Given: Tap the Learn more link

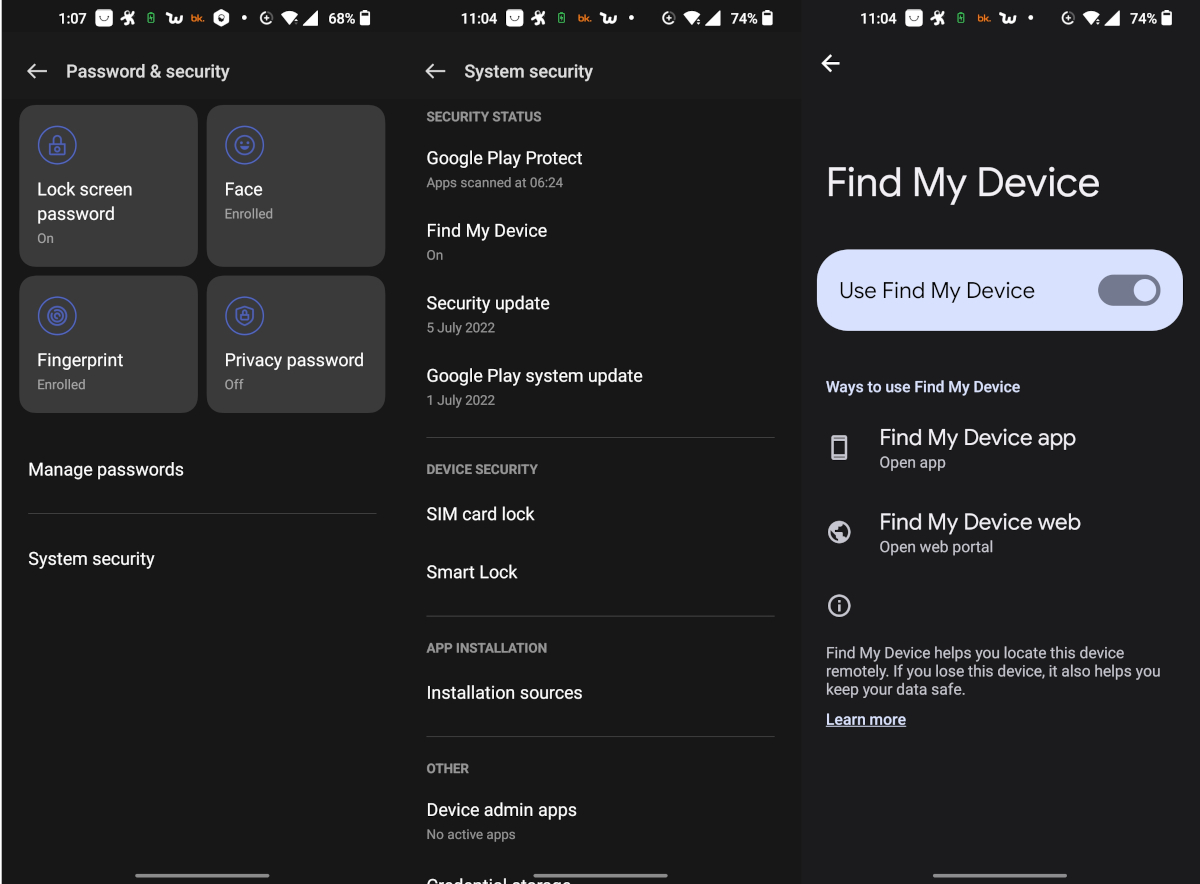Looking at the screenshot, I should (x=865, y=718).
